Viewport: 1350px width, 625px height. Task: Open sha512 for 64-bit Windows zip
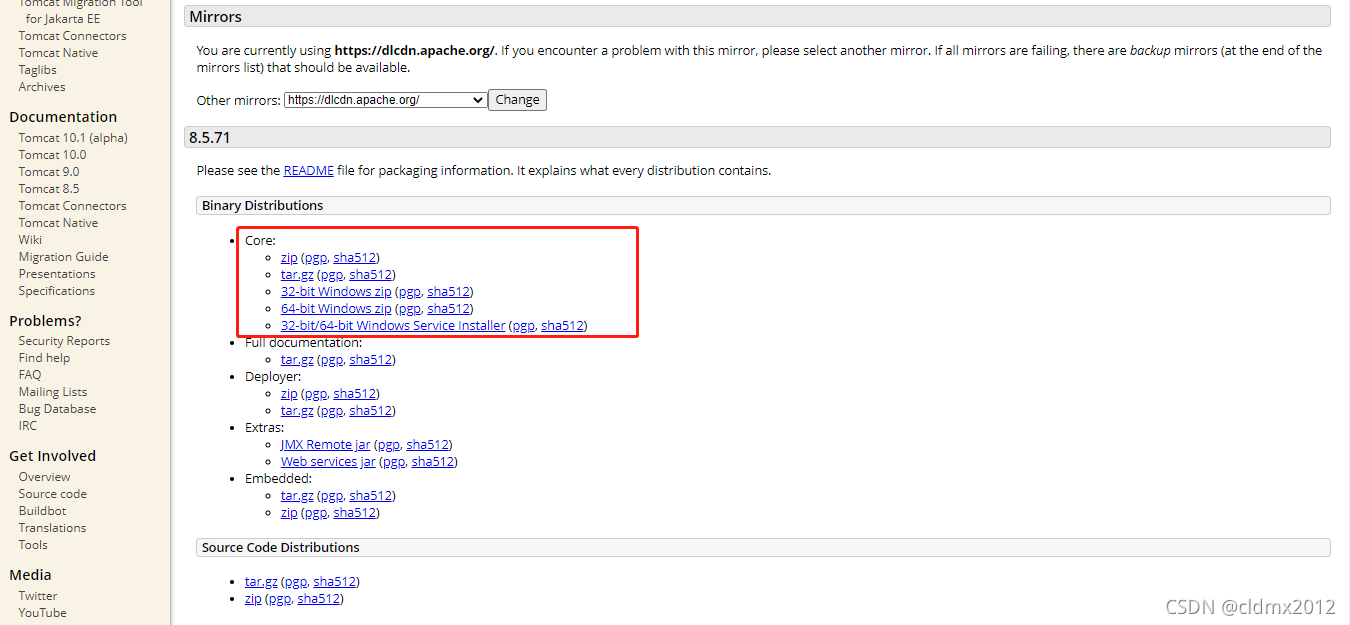[449, 309]
